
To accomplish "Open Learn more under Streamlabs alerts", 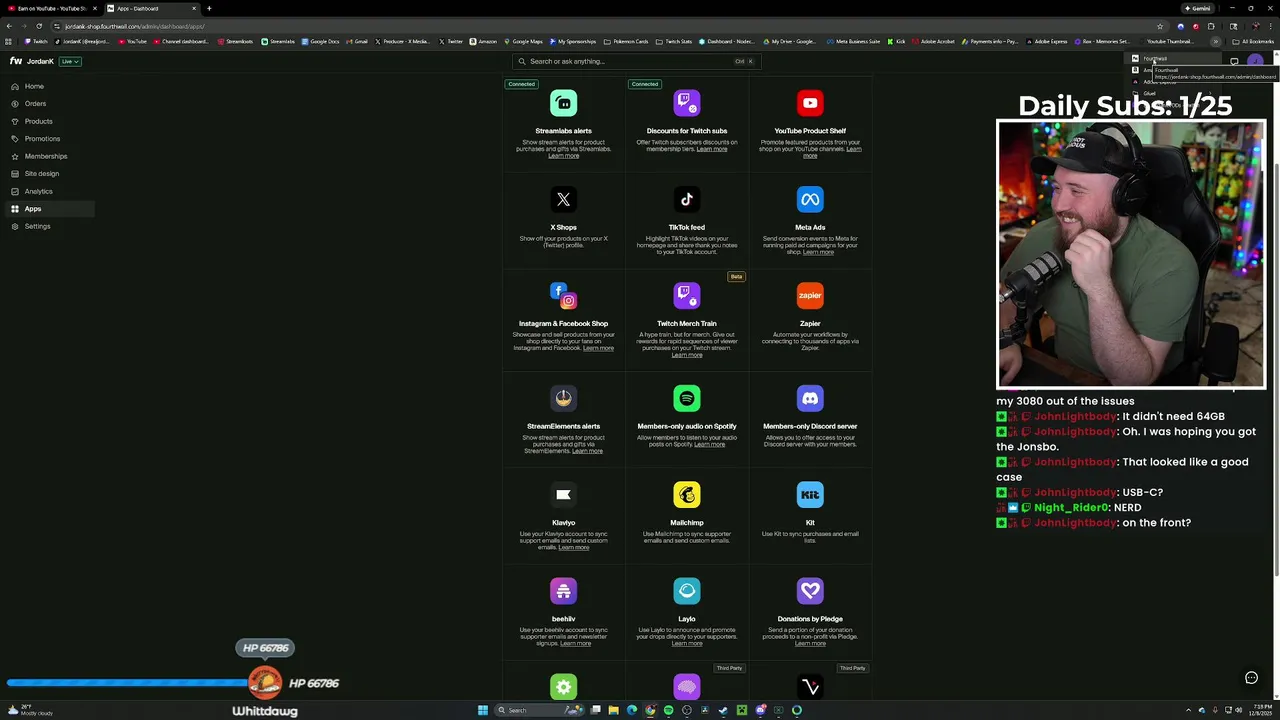I will [x=563, y=155].
